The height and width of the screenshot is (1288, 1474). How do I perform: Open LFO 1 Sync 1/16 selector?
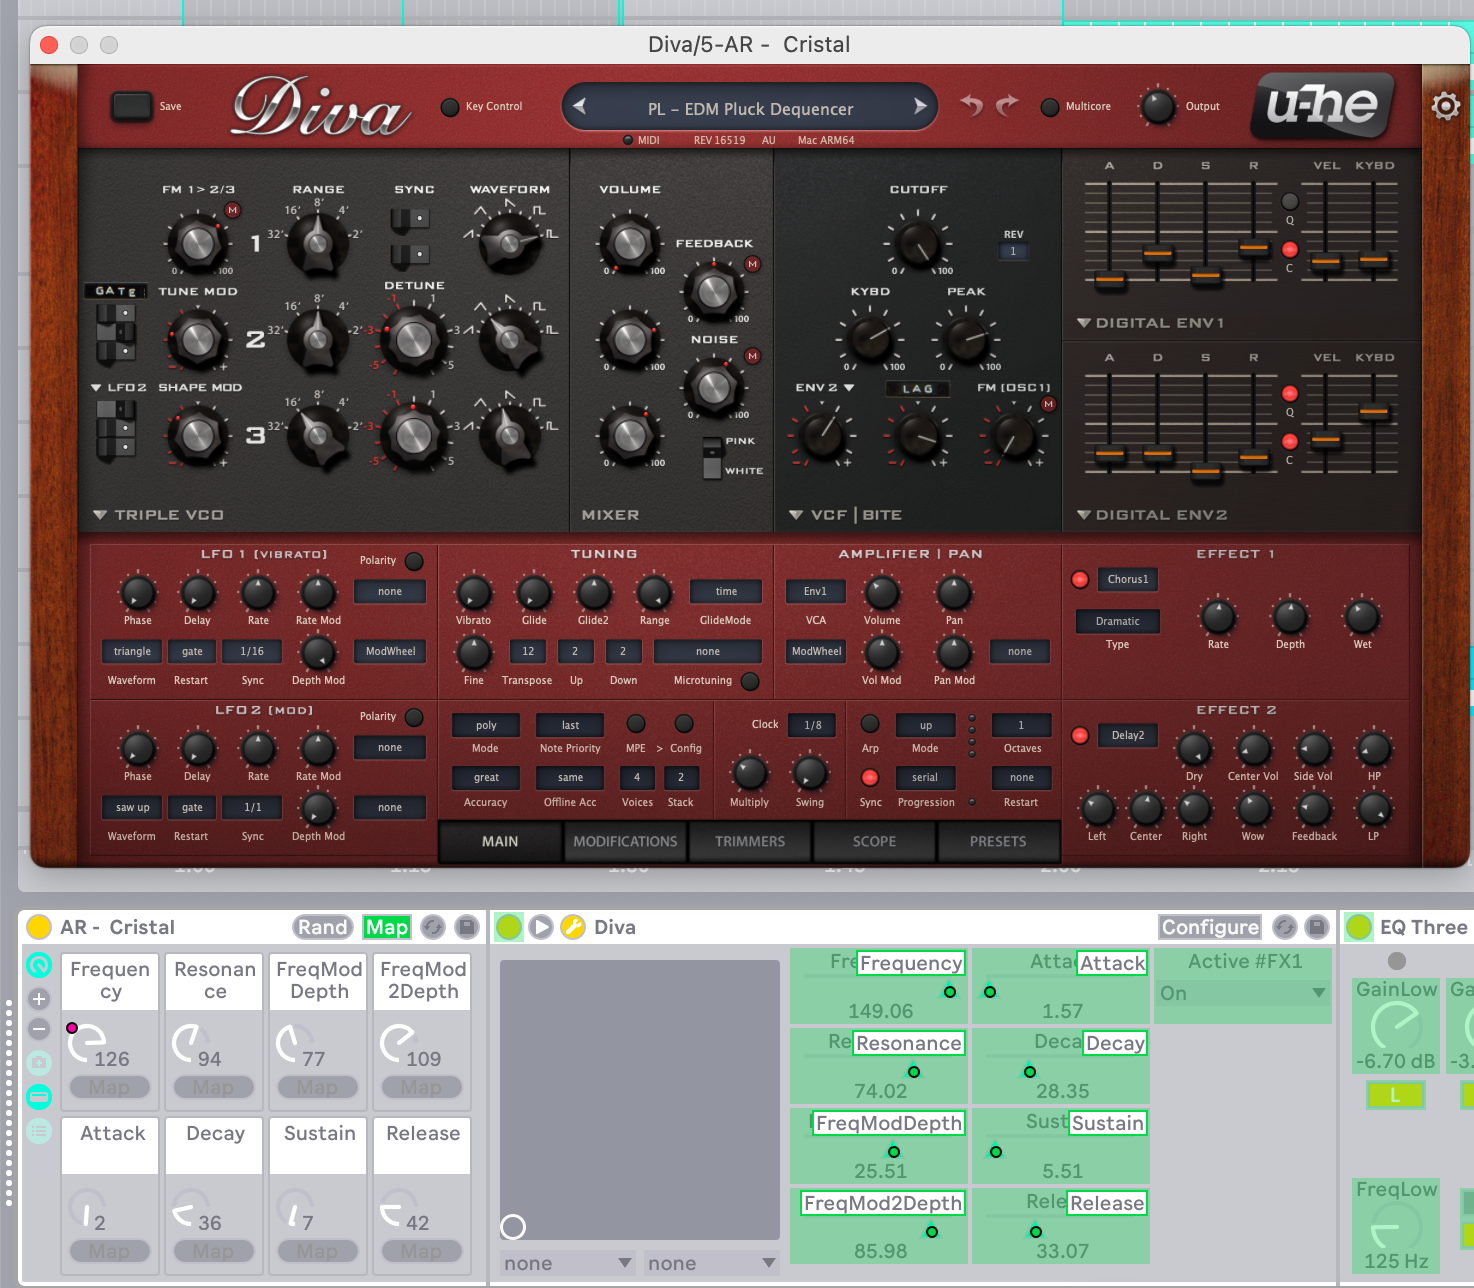[252, 651]
